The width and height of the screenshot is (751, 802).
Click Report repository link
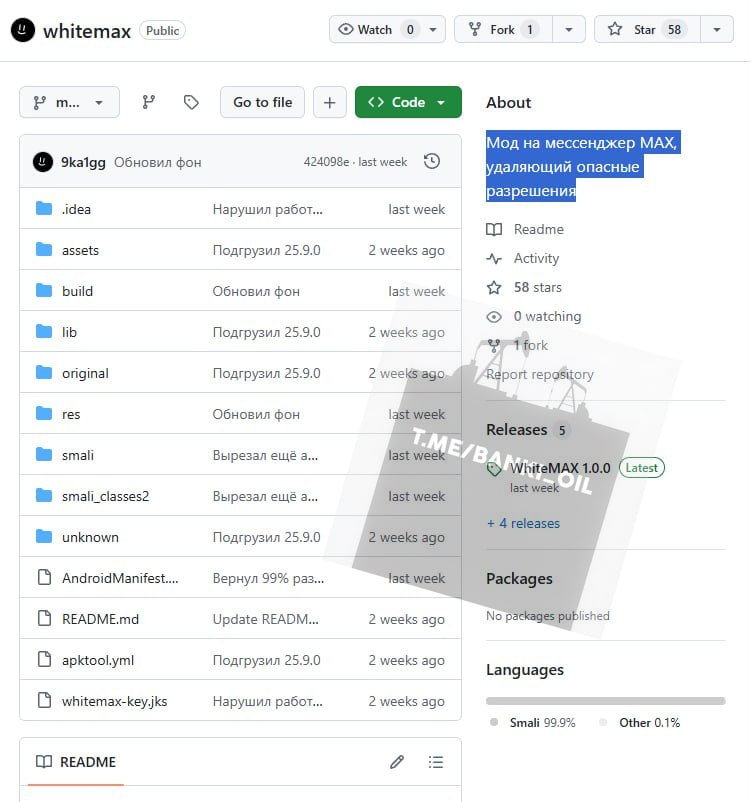coord(540,374)
